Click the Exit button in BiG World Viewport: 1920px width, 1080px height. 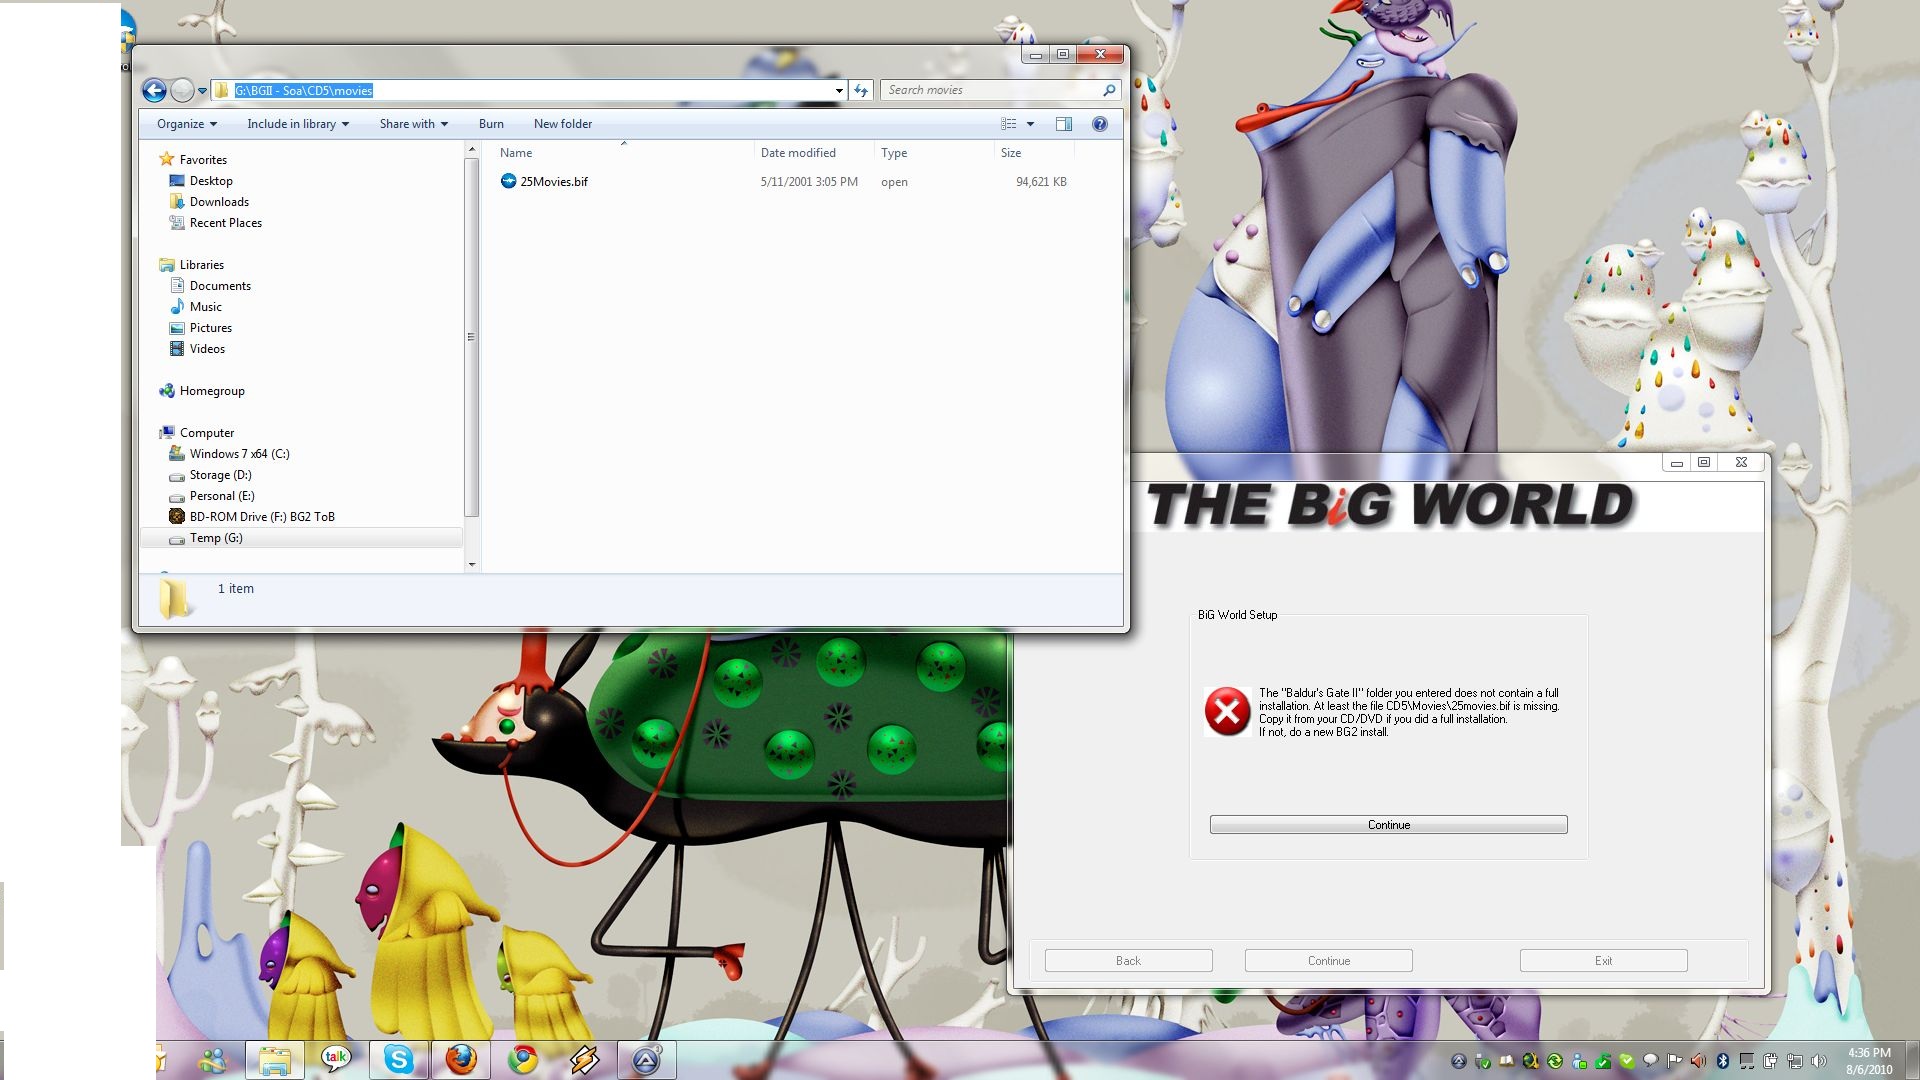click(1603, 961)
